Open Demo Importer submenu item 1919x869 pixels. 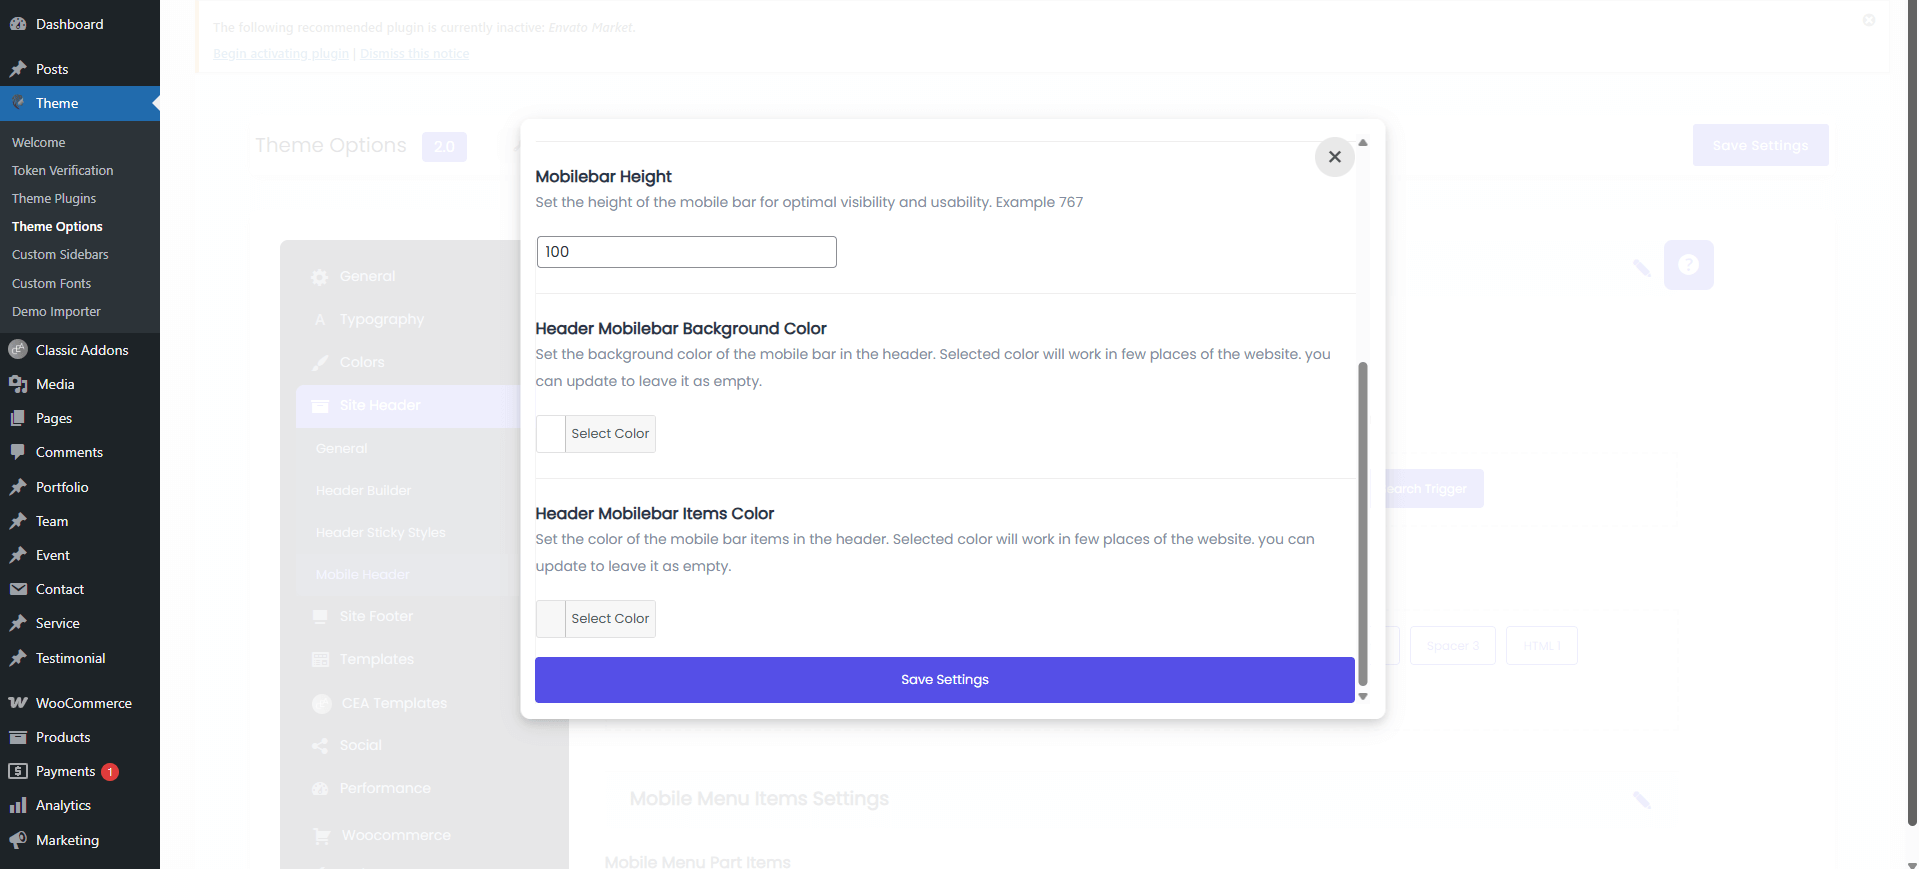click(x=56, y=312)
